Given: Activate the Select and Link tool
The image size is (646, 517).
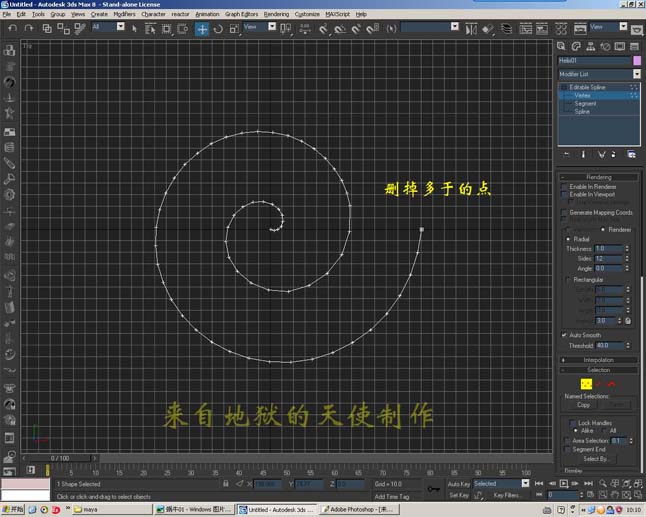Looking at the screenshot, I should point(47,28).
